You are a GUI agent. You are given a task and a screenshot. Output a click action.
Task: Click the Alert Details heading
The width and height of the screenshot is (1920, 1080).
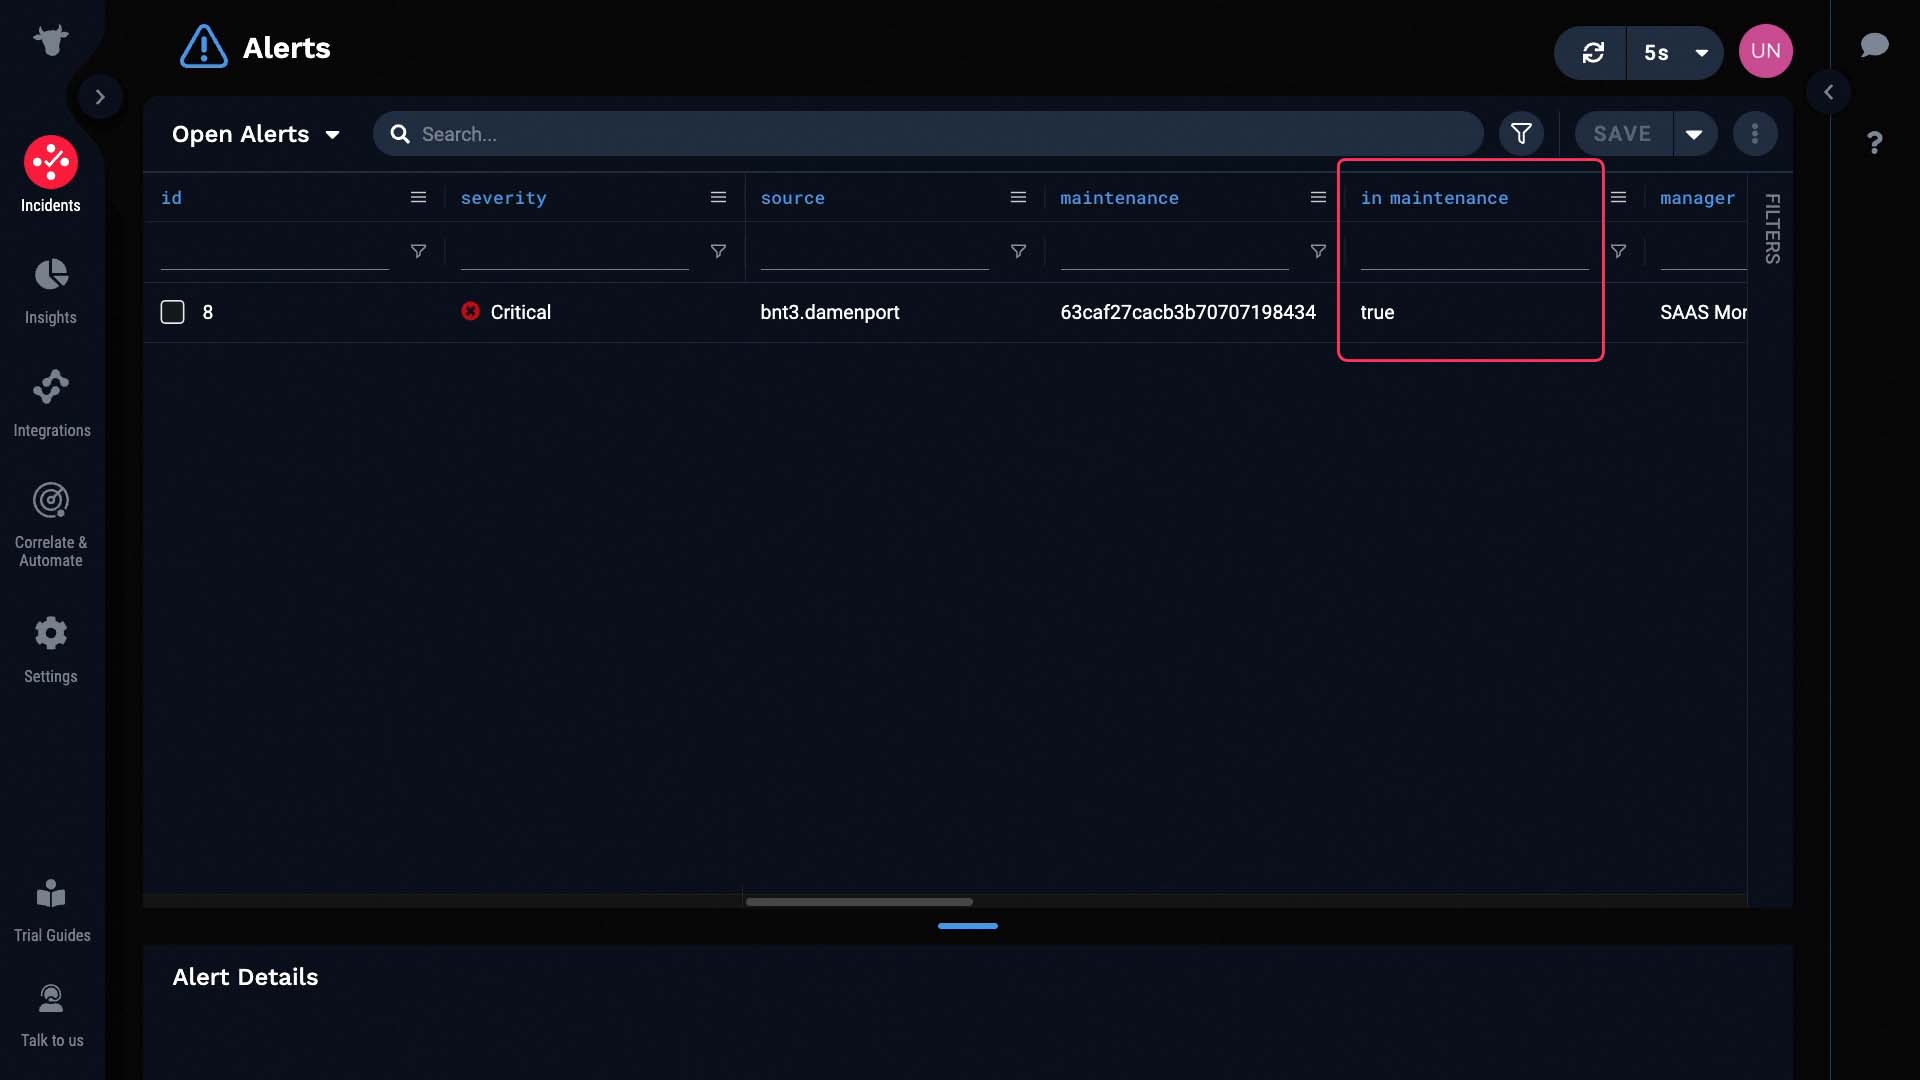click(x=245, y=977)
